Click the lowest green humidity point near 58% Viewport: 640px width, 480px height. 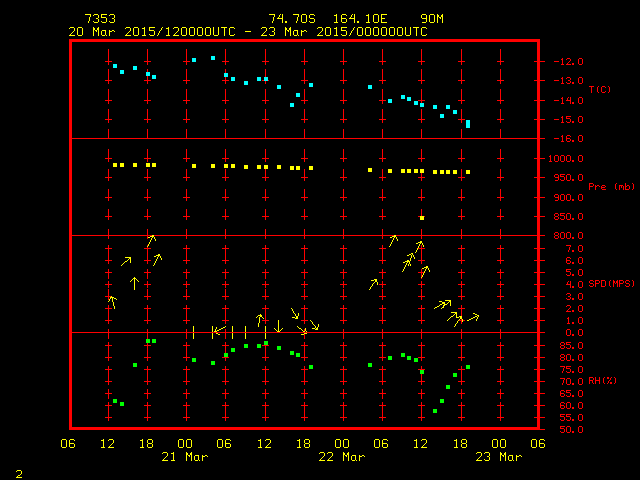point(435,411)
